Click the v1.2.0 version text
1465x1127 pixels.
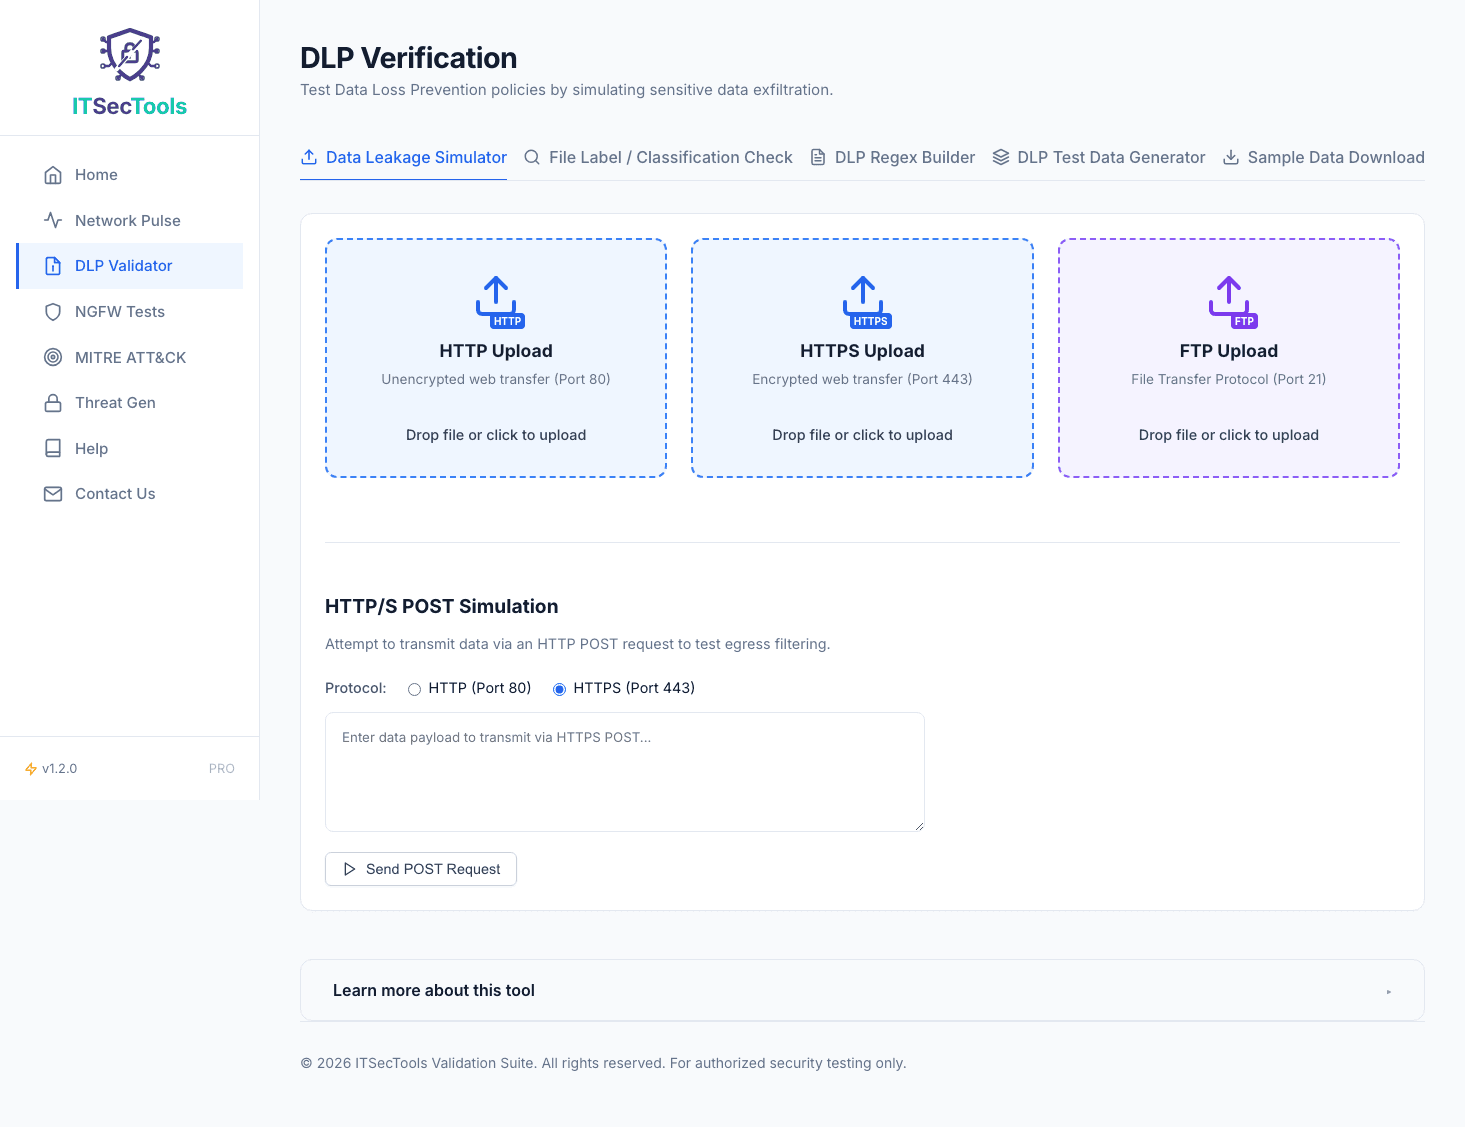60,769
